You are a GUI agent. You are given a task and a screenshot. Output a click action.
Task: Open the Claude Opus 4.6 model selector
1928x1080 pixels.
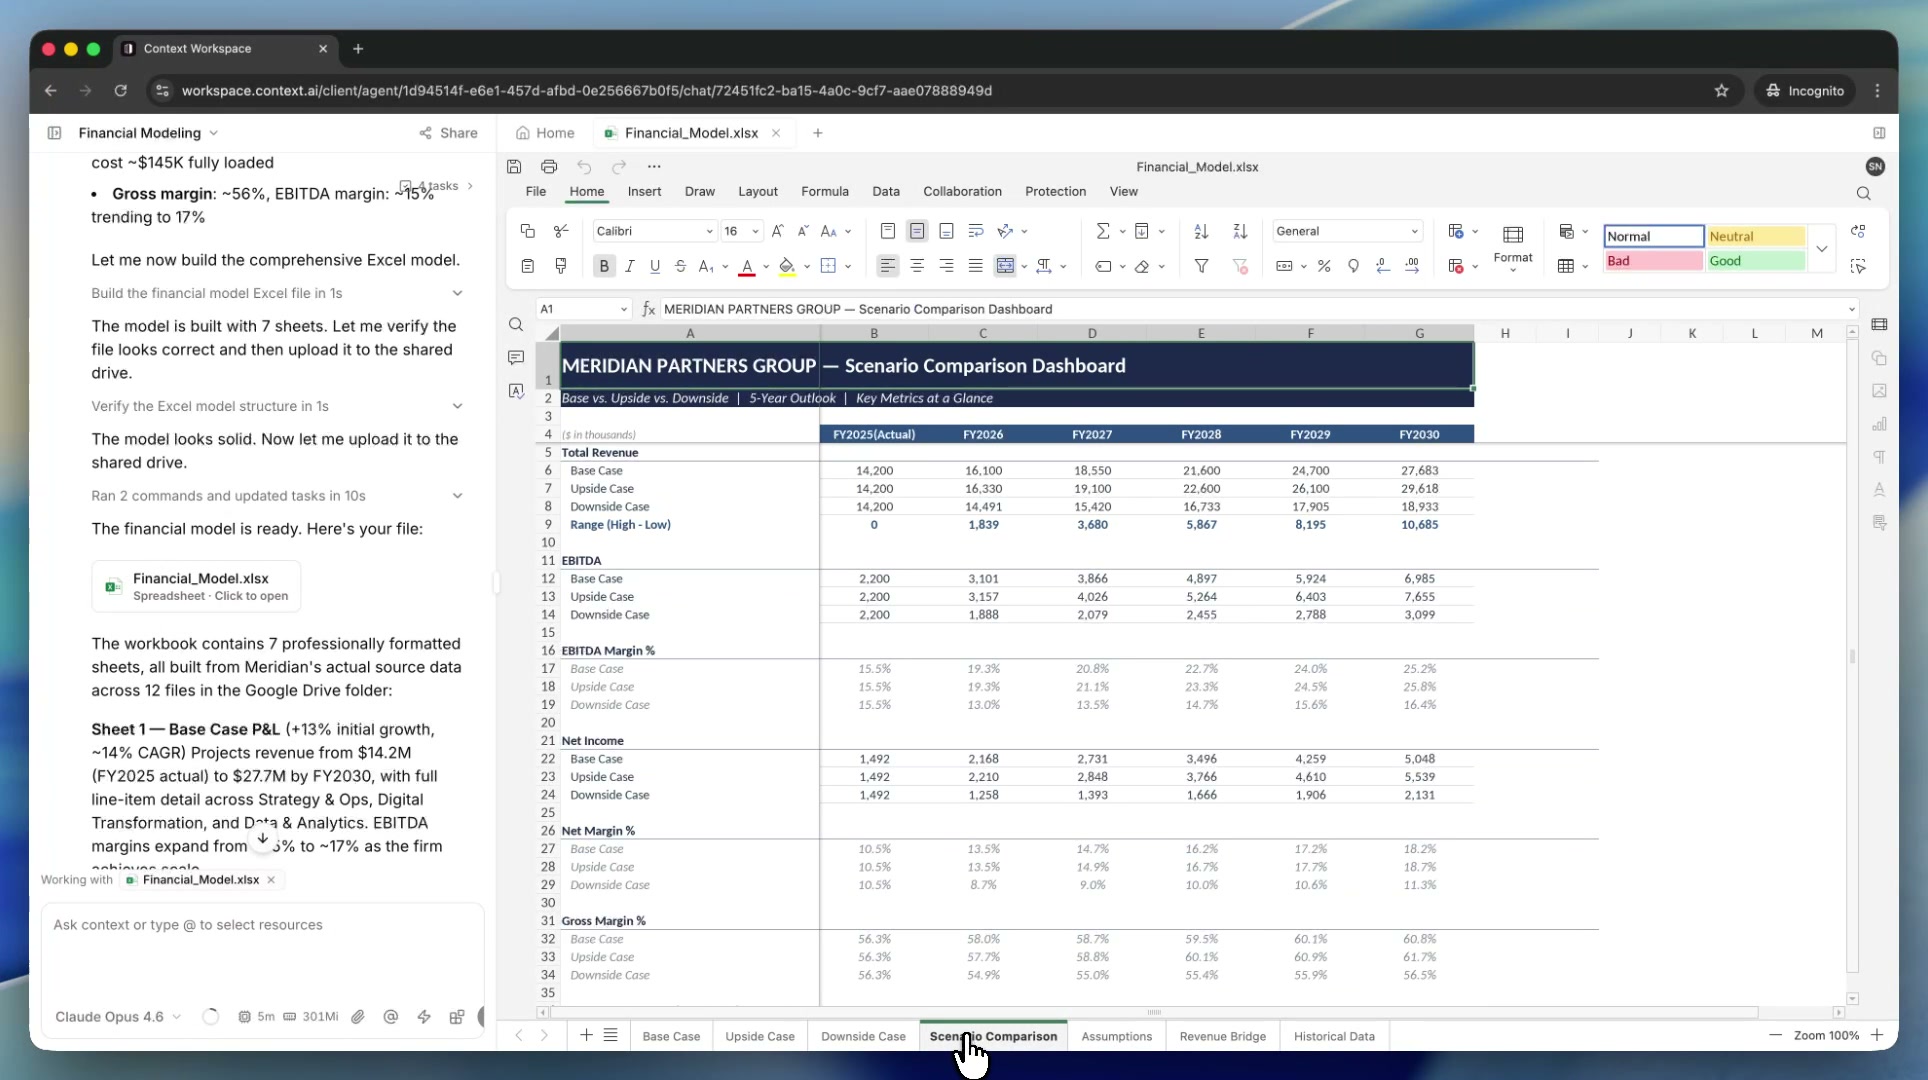tap(118, 1017)
